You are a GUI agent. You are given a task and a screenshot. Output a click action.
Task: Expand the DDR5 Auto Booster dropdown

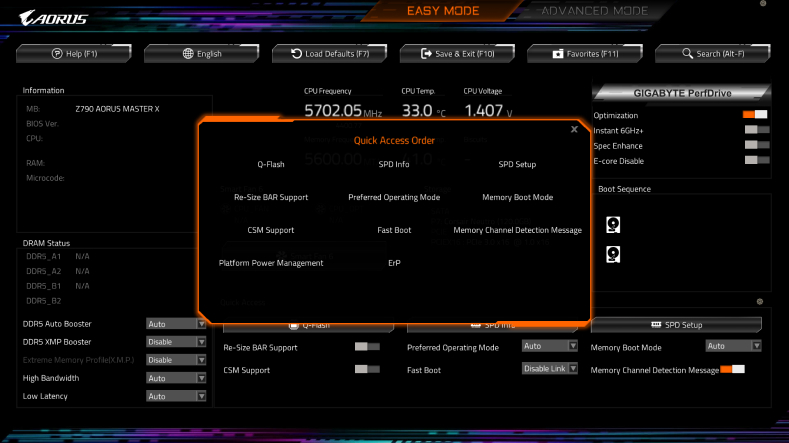coord(176,324)
